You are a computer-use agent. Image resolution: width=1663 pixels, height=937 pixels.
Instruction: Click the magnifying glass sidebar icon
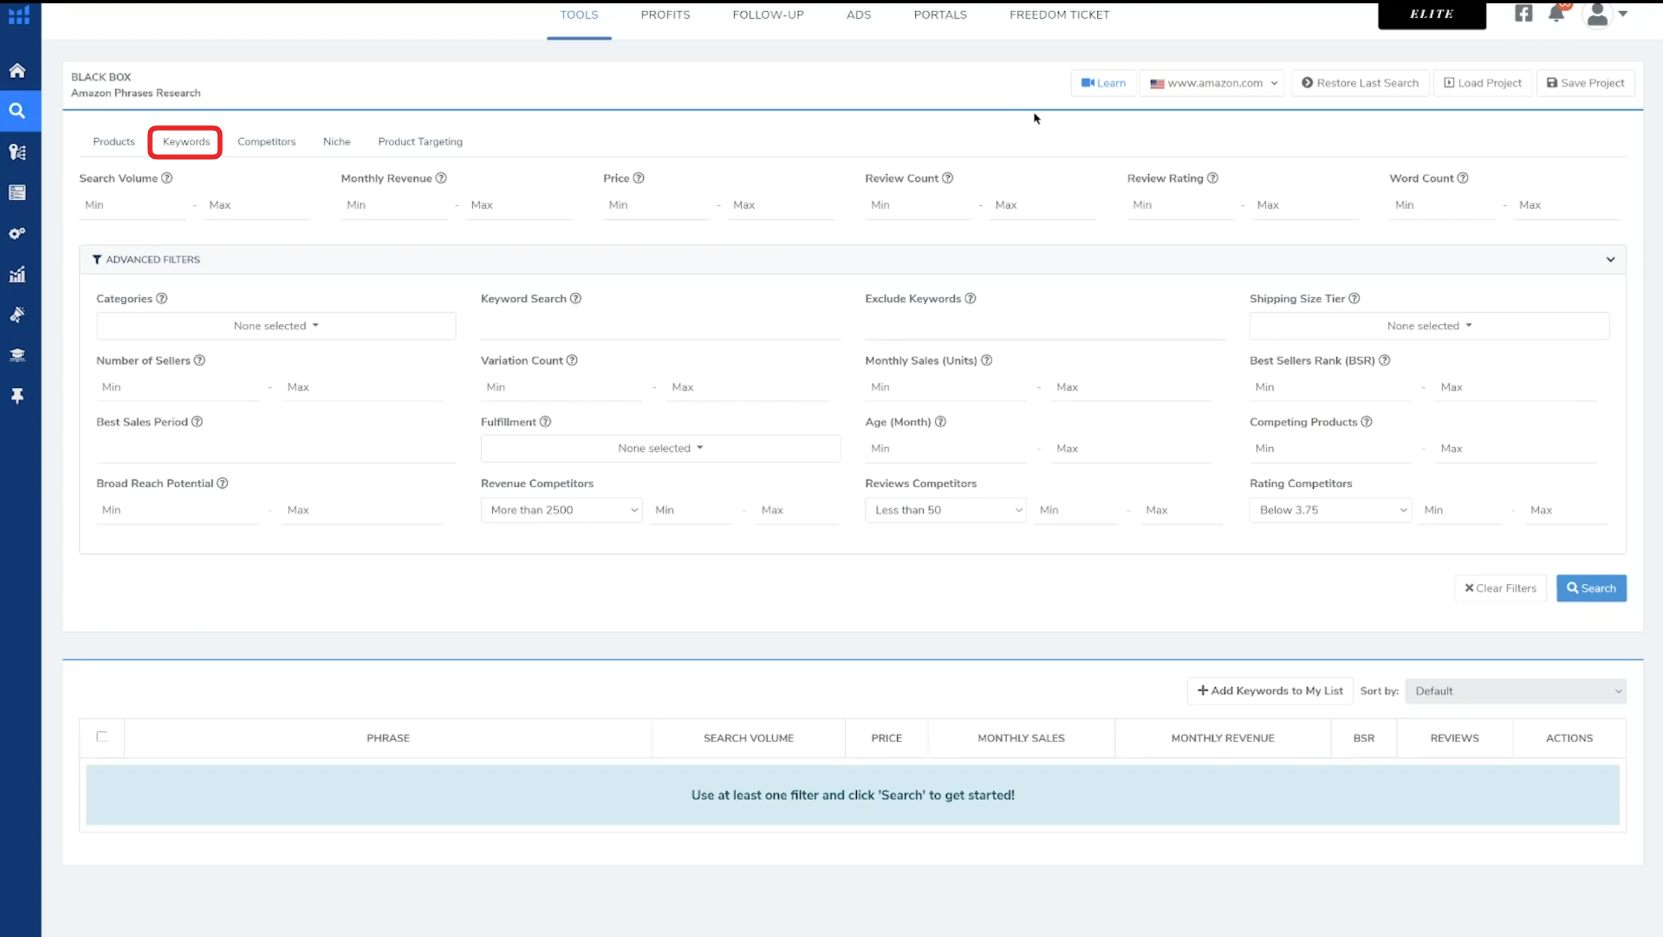tap(18, 111)
